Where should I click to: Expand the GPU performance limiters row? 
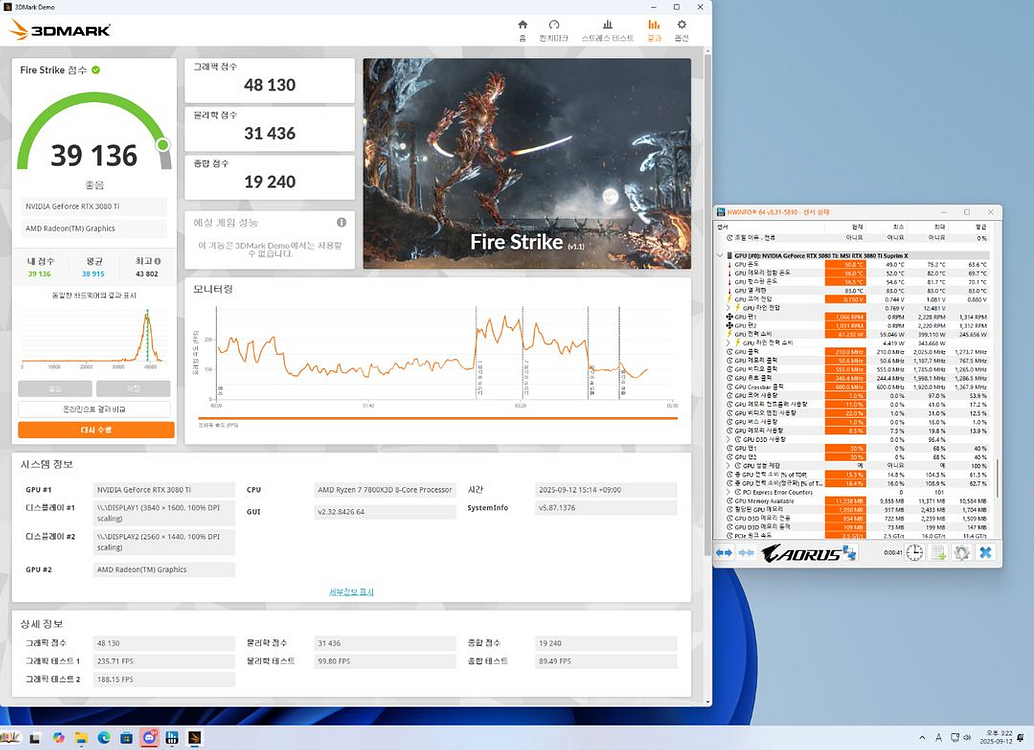[729, 466]
